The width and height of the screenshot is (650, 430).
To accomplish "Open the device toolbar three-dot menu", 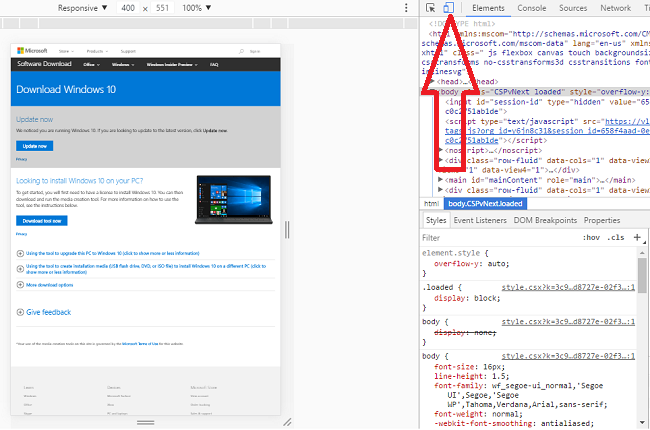I will [x=406, y=8].
